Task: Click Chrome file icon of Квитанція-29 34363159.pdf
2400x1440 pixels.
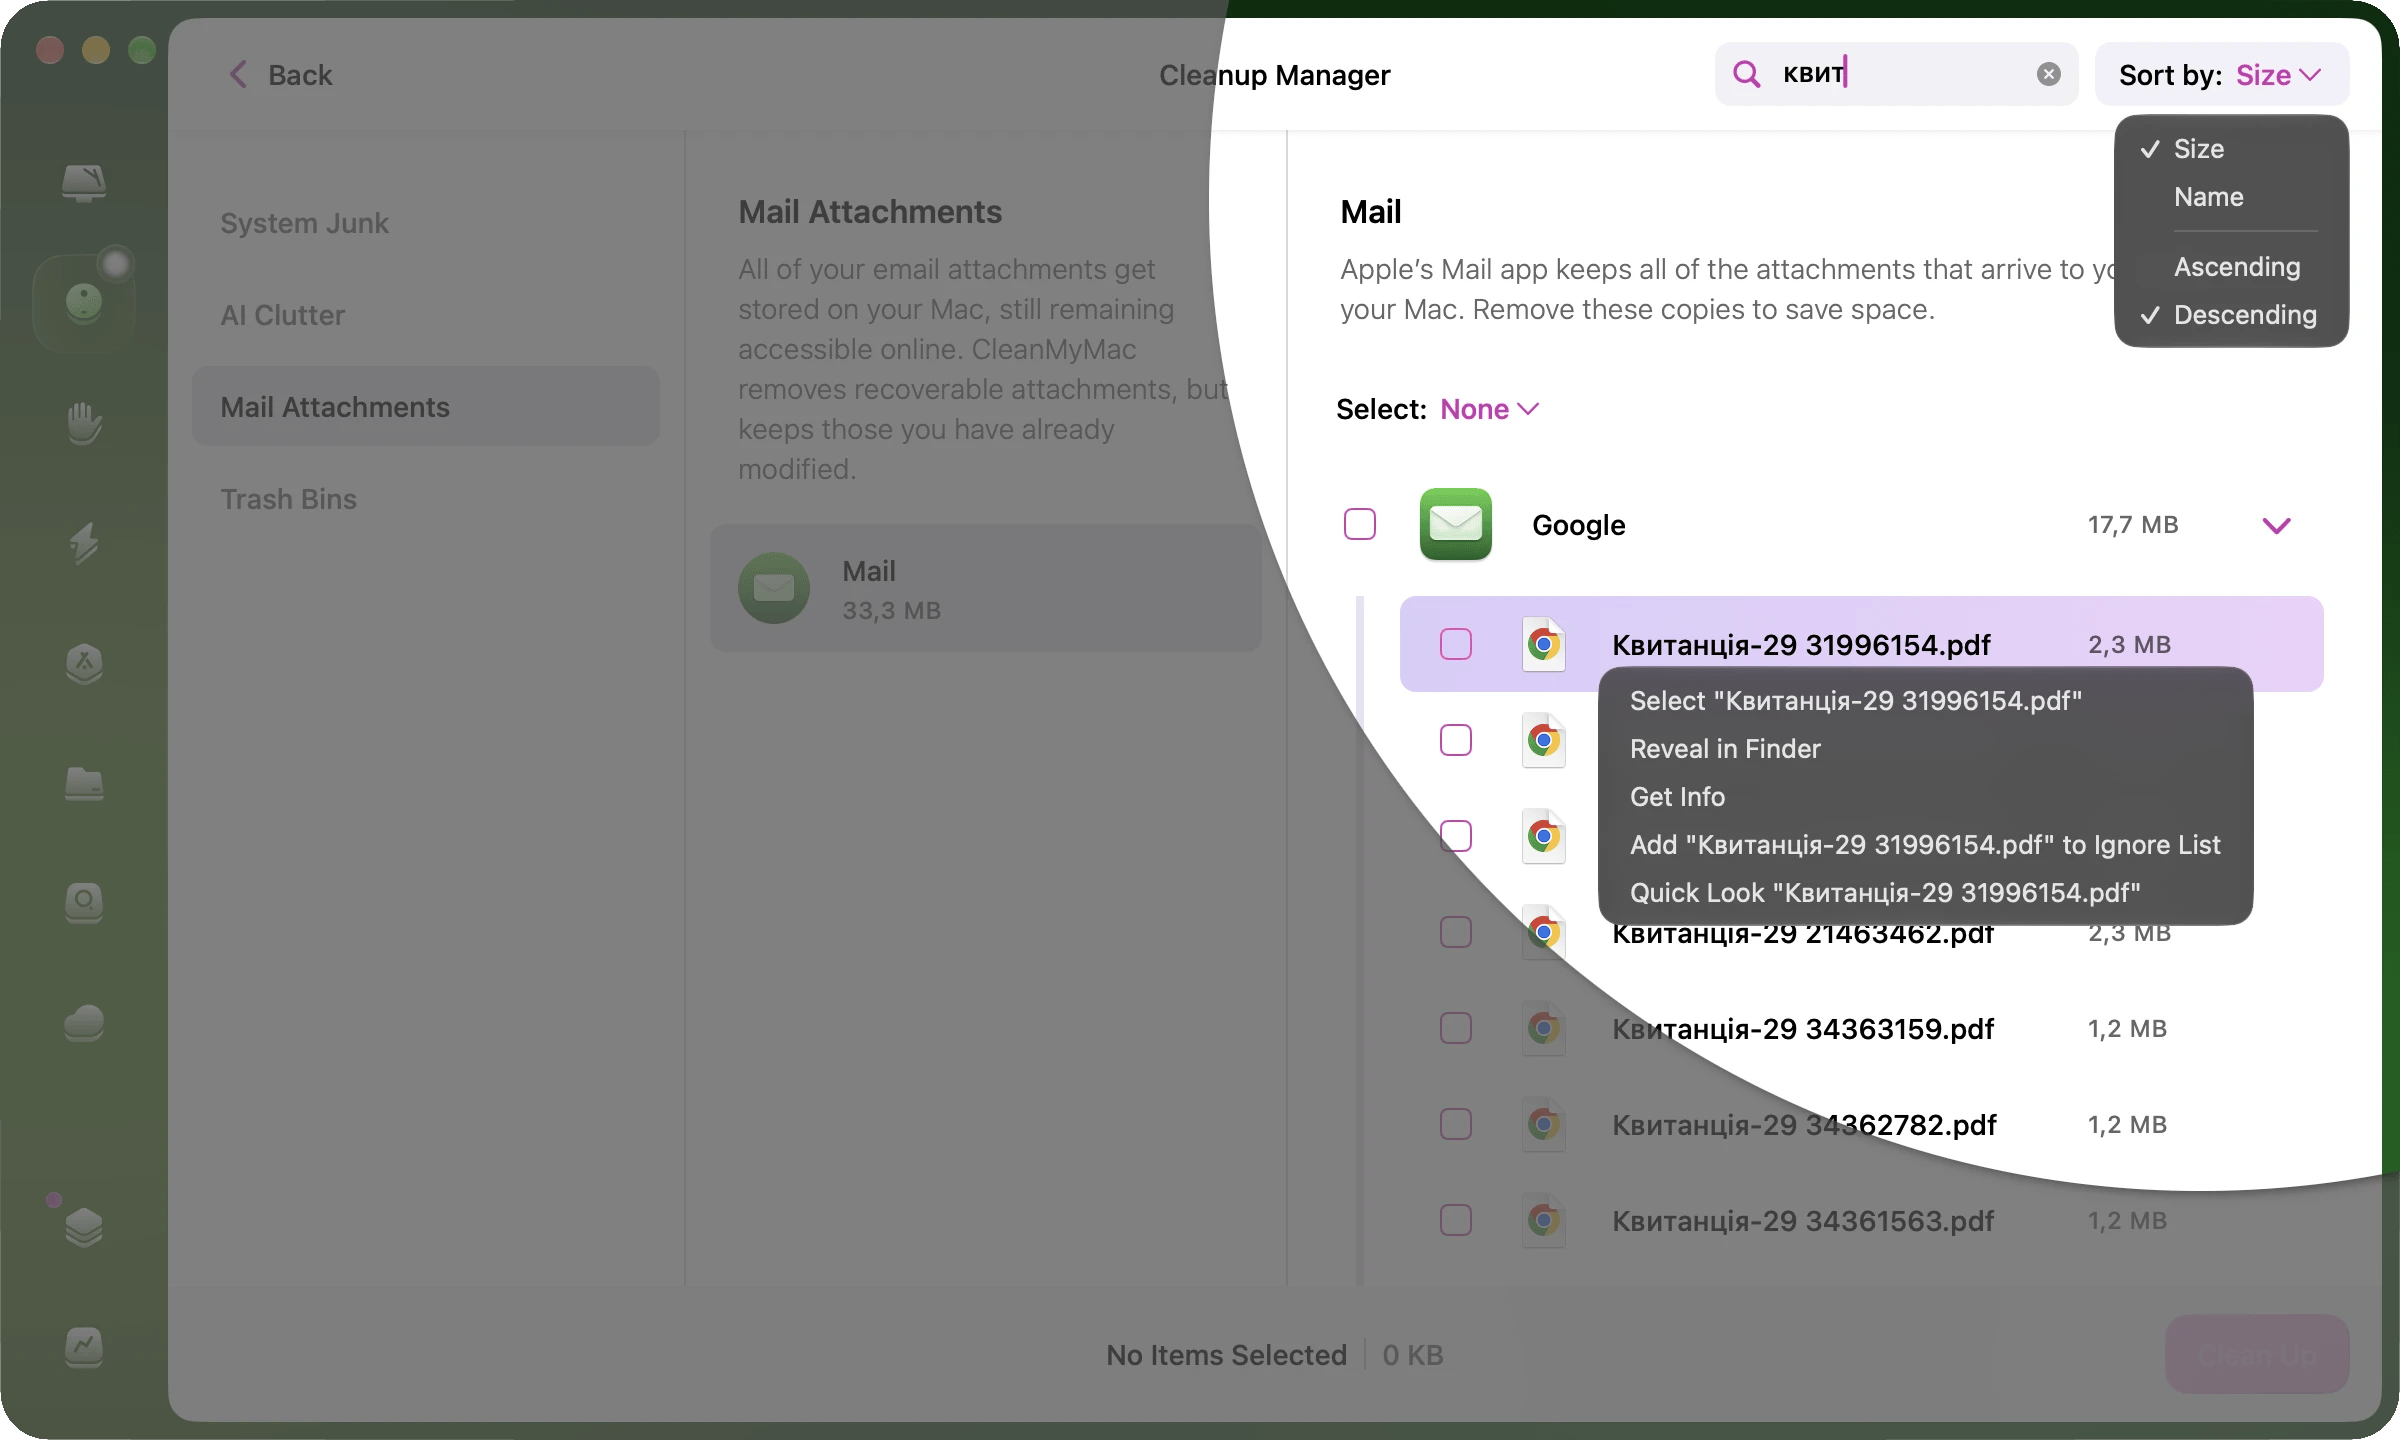Action: point(1543,1029)
